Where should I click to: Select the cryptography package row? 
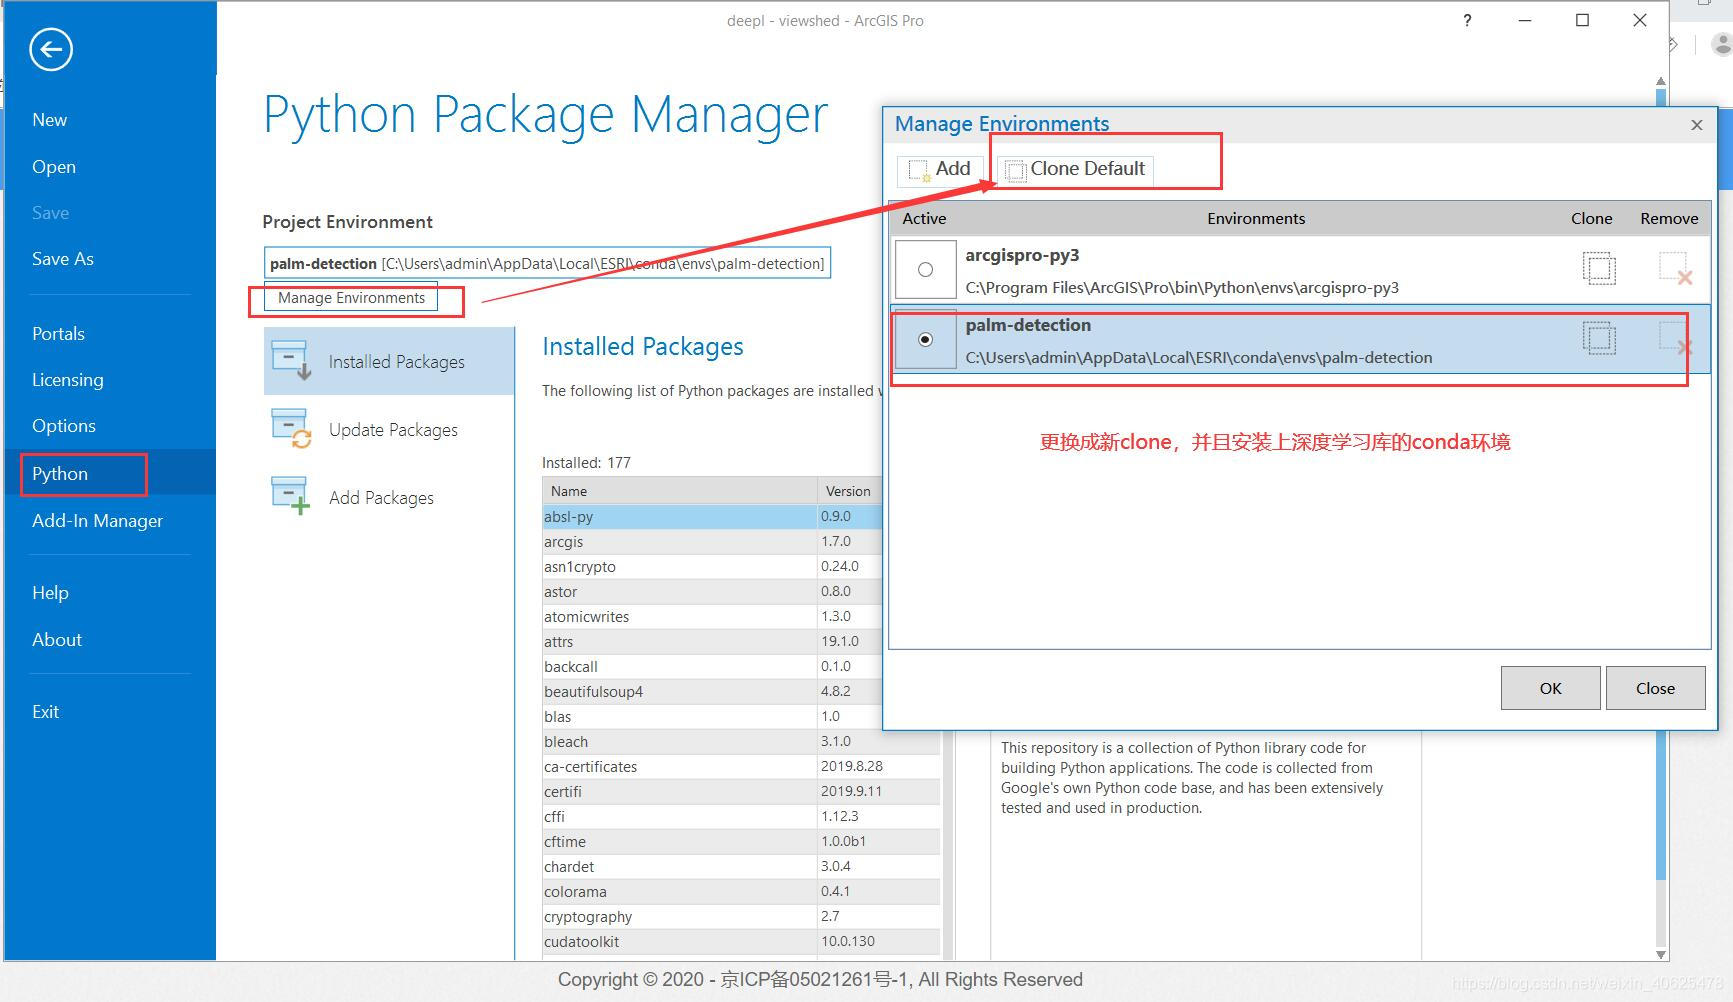(x=741, y=917)
